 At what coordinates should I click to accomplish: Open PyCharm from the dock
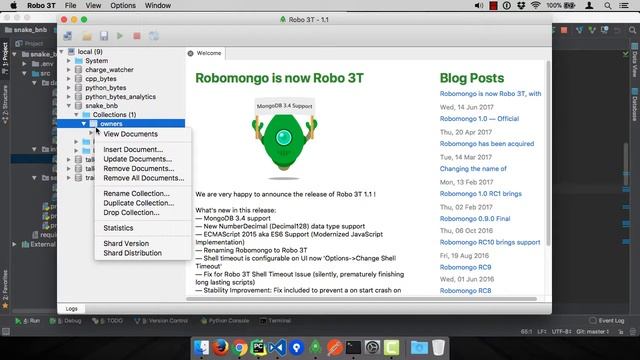[x=258, y=348]
